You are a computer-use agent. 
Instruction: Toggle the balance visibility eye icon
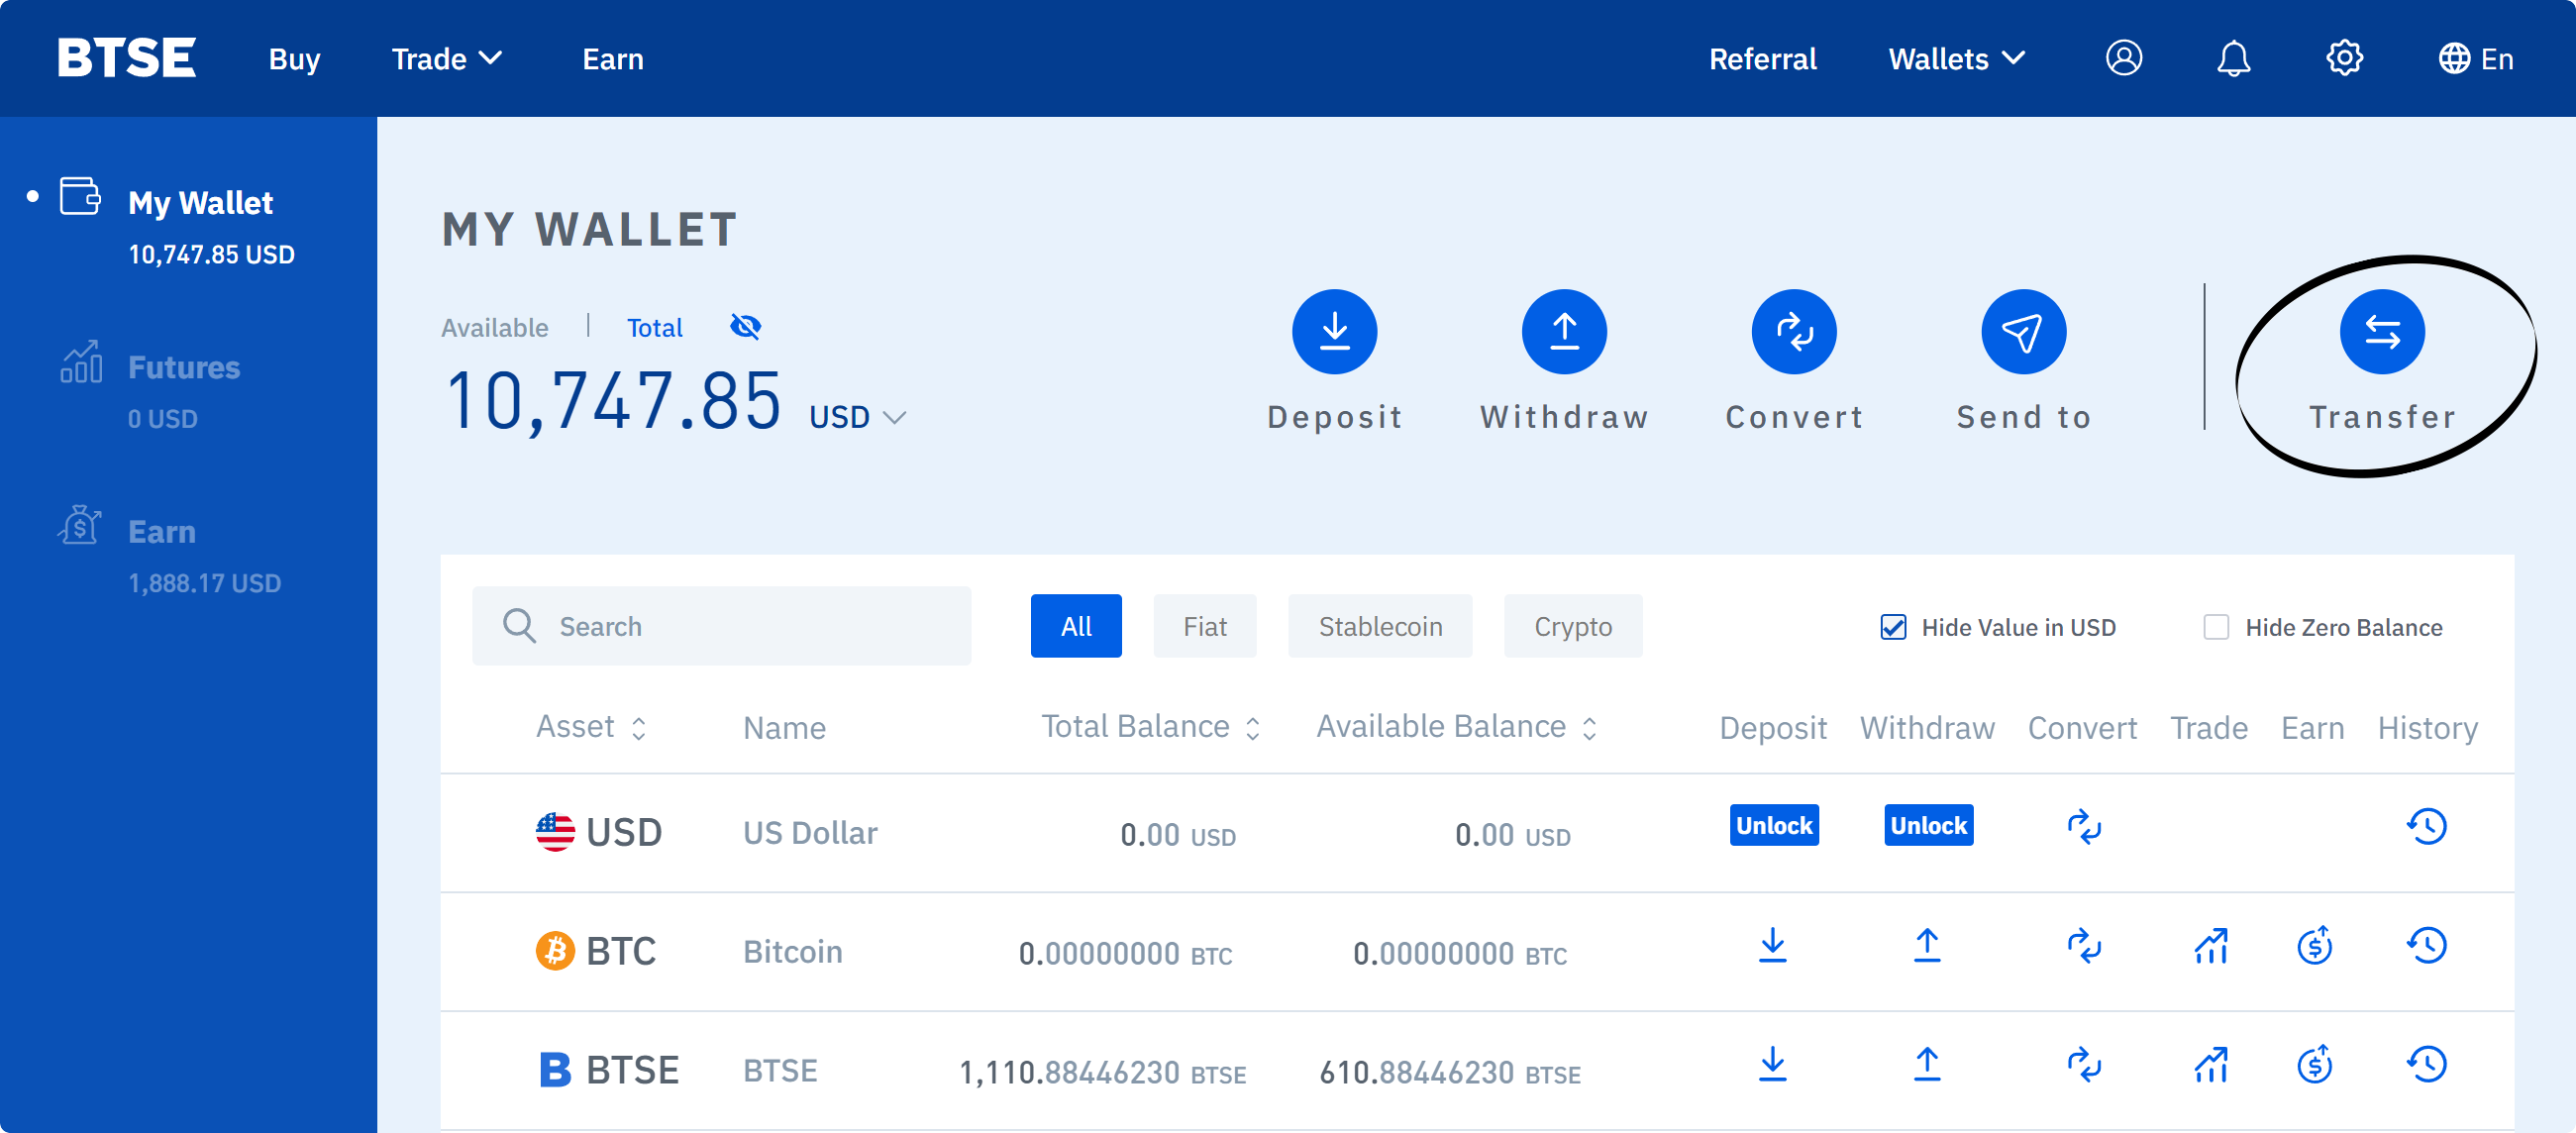pyautogui.click(x=745, y=327)
